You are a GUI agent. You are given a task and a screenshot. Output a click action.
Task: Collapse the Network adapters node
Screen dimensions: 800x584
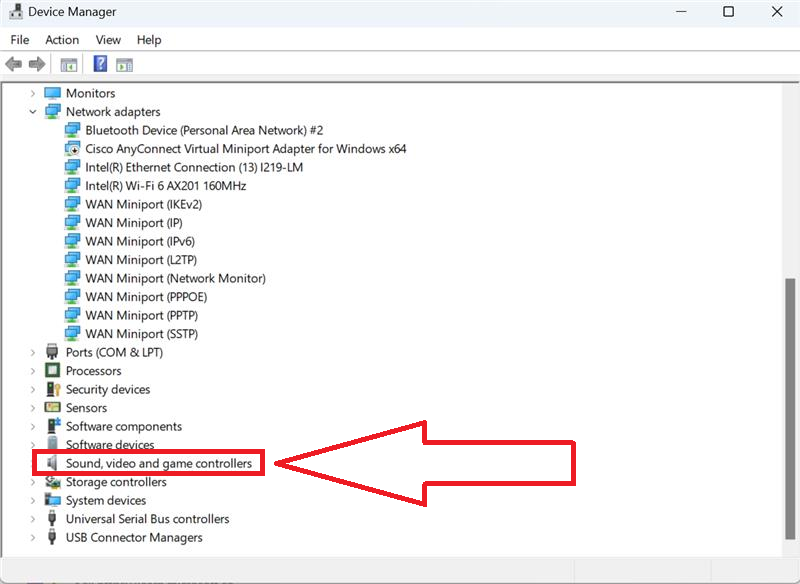(33, 111)
